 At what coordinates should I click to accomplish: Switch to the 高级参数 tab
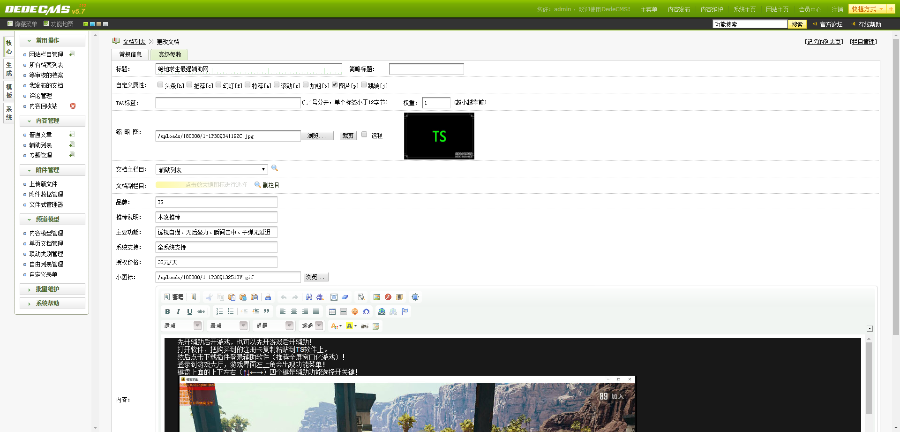coord(169,55)
